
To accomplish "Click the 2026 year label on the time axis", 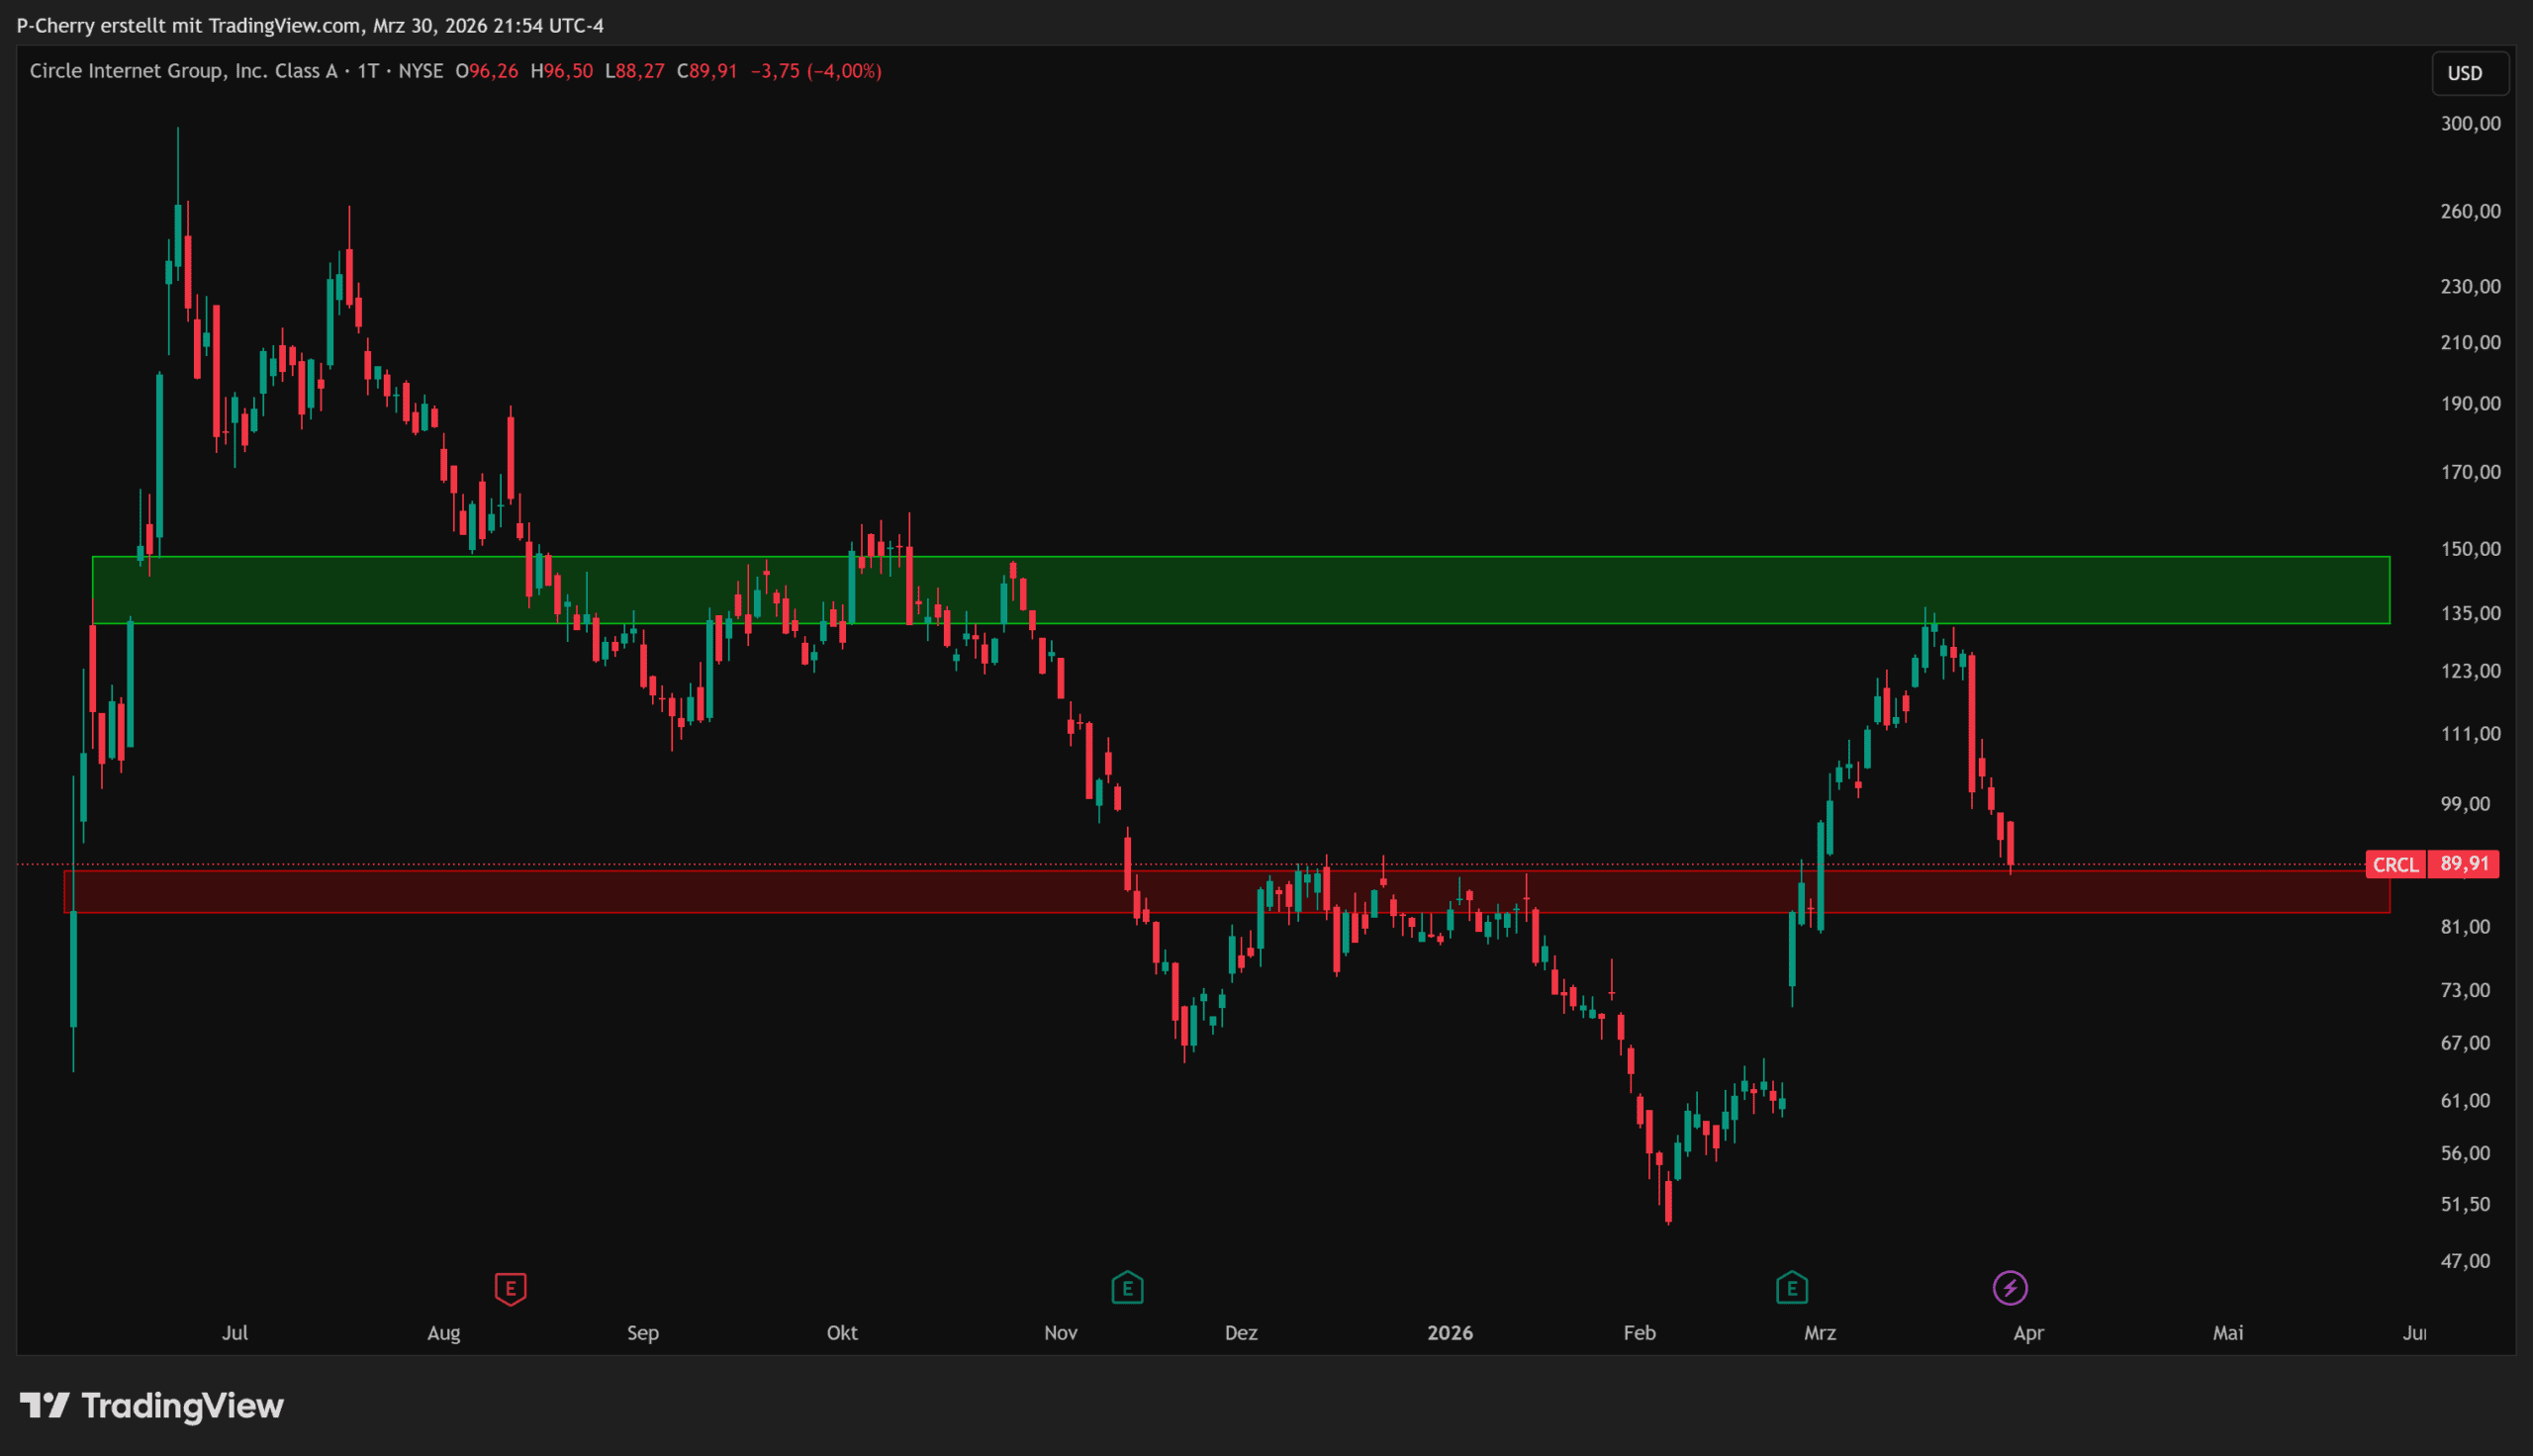I will click(1449, 1332).
